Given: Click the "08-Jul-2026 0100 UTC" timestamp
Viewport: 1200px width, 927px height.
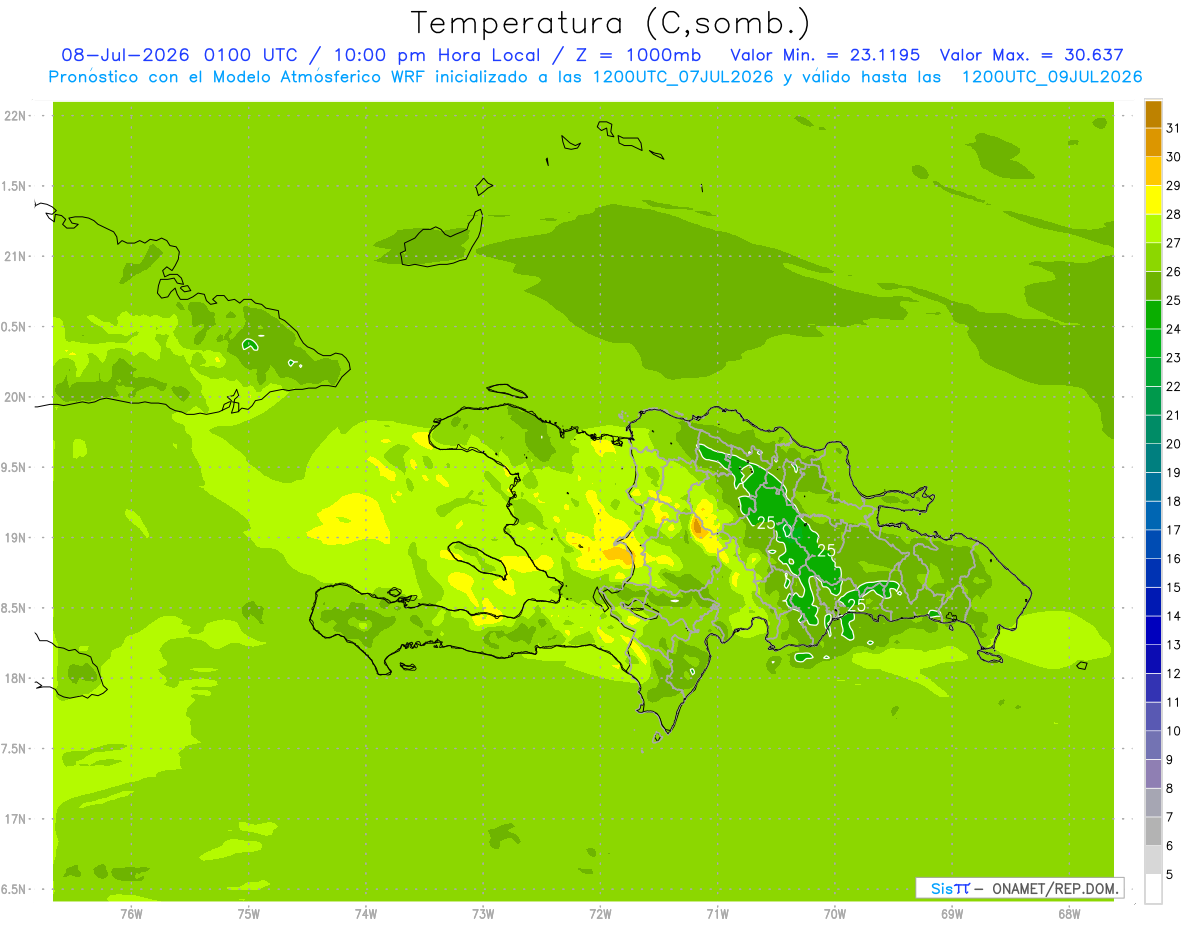Looking at the screenshot, I should [179, 55].
